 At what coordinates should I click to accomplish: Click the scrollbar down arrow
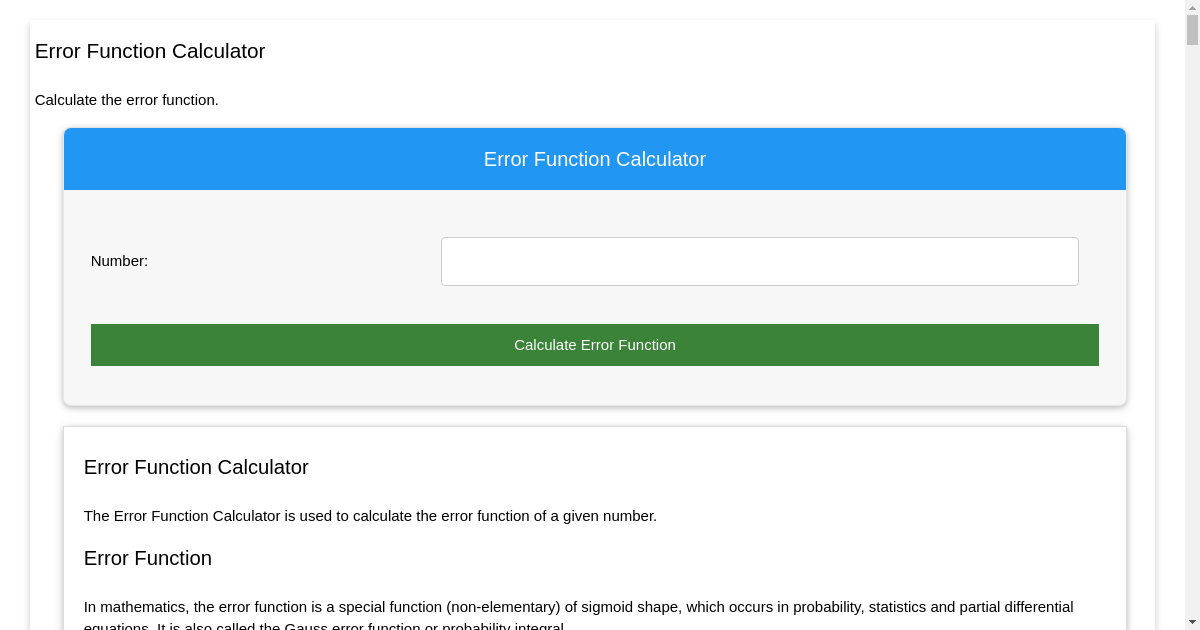[1192, 622]
